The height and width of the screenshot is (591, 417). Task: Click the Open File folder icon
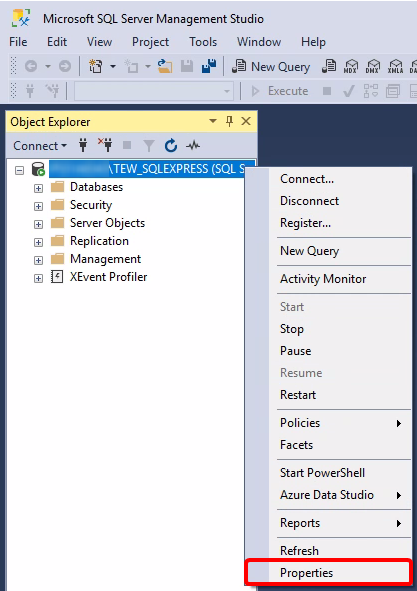tap(165, 66)
